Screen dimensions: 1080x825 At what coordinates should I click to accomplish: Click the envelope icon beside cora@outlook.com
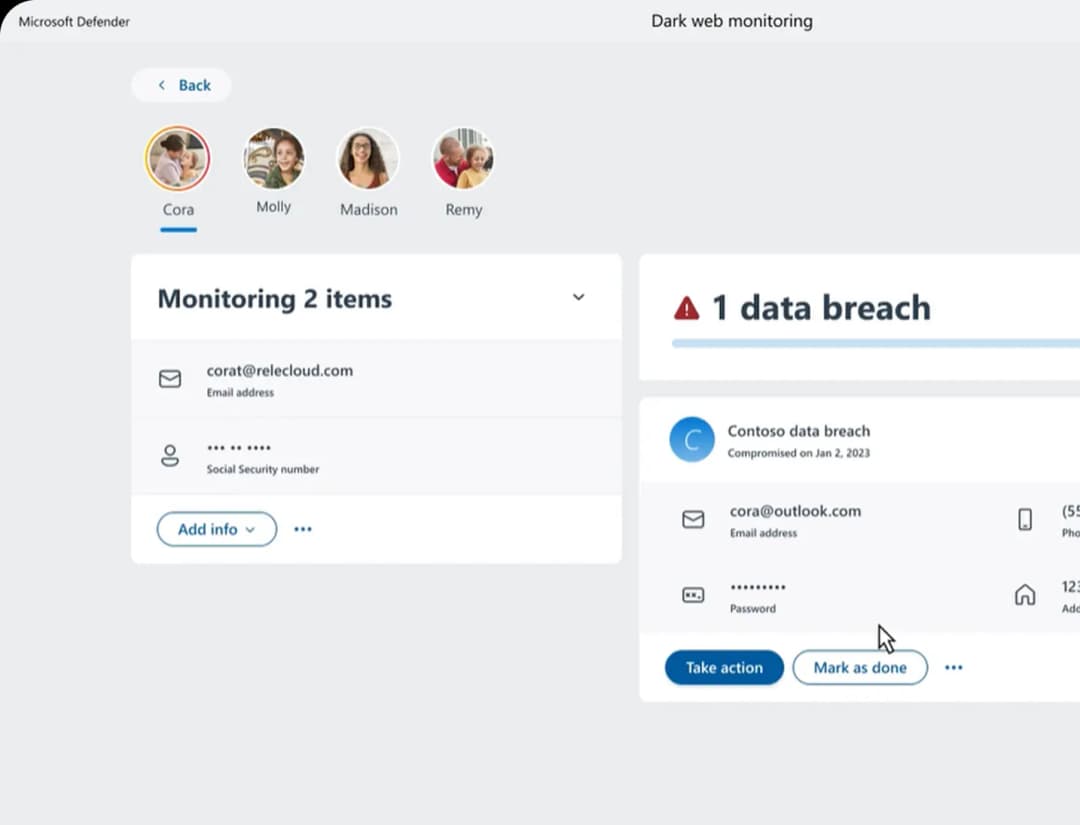[693, 519]
